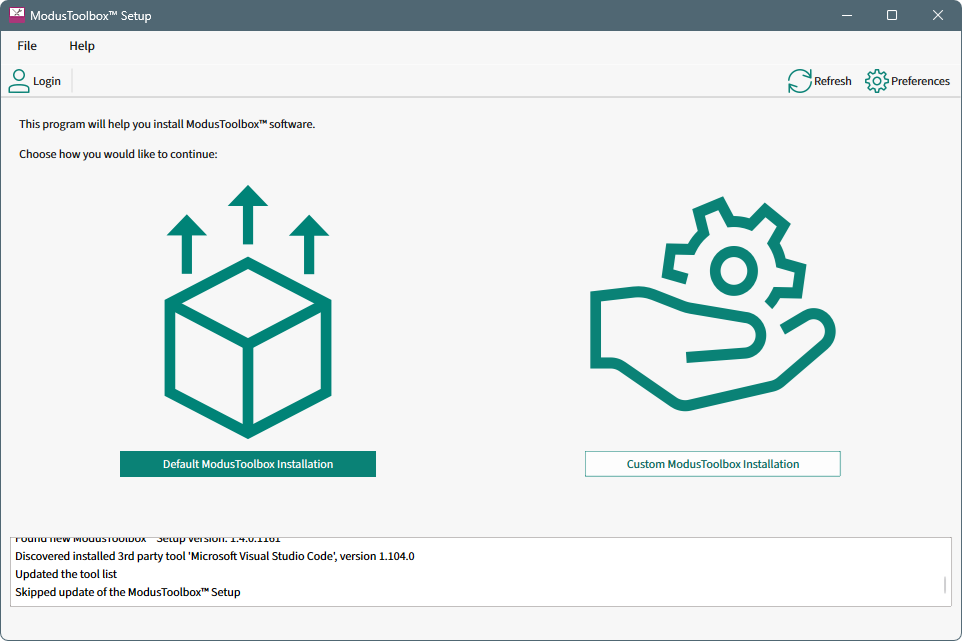Click the Refresh text label

833,81
